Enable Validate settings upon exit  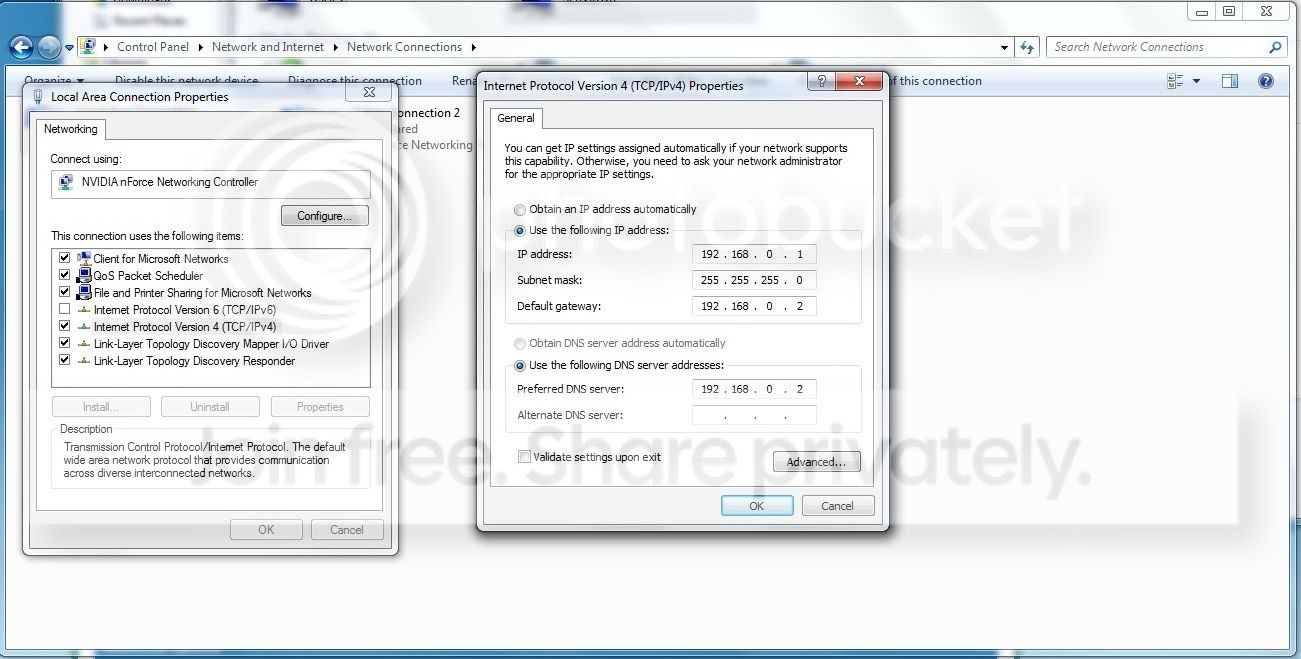click(524, 456)
